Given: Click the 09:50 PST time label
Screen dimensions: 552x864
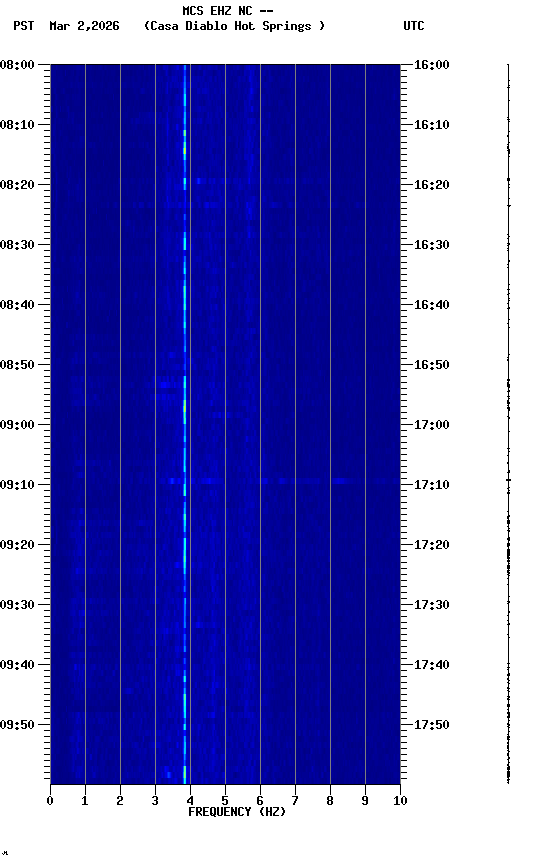Looking at the screenshot, I should point(17,725).
